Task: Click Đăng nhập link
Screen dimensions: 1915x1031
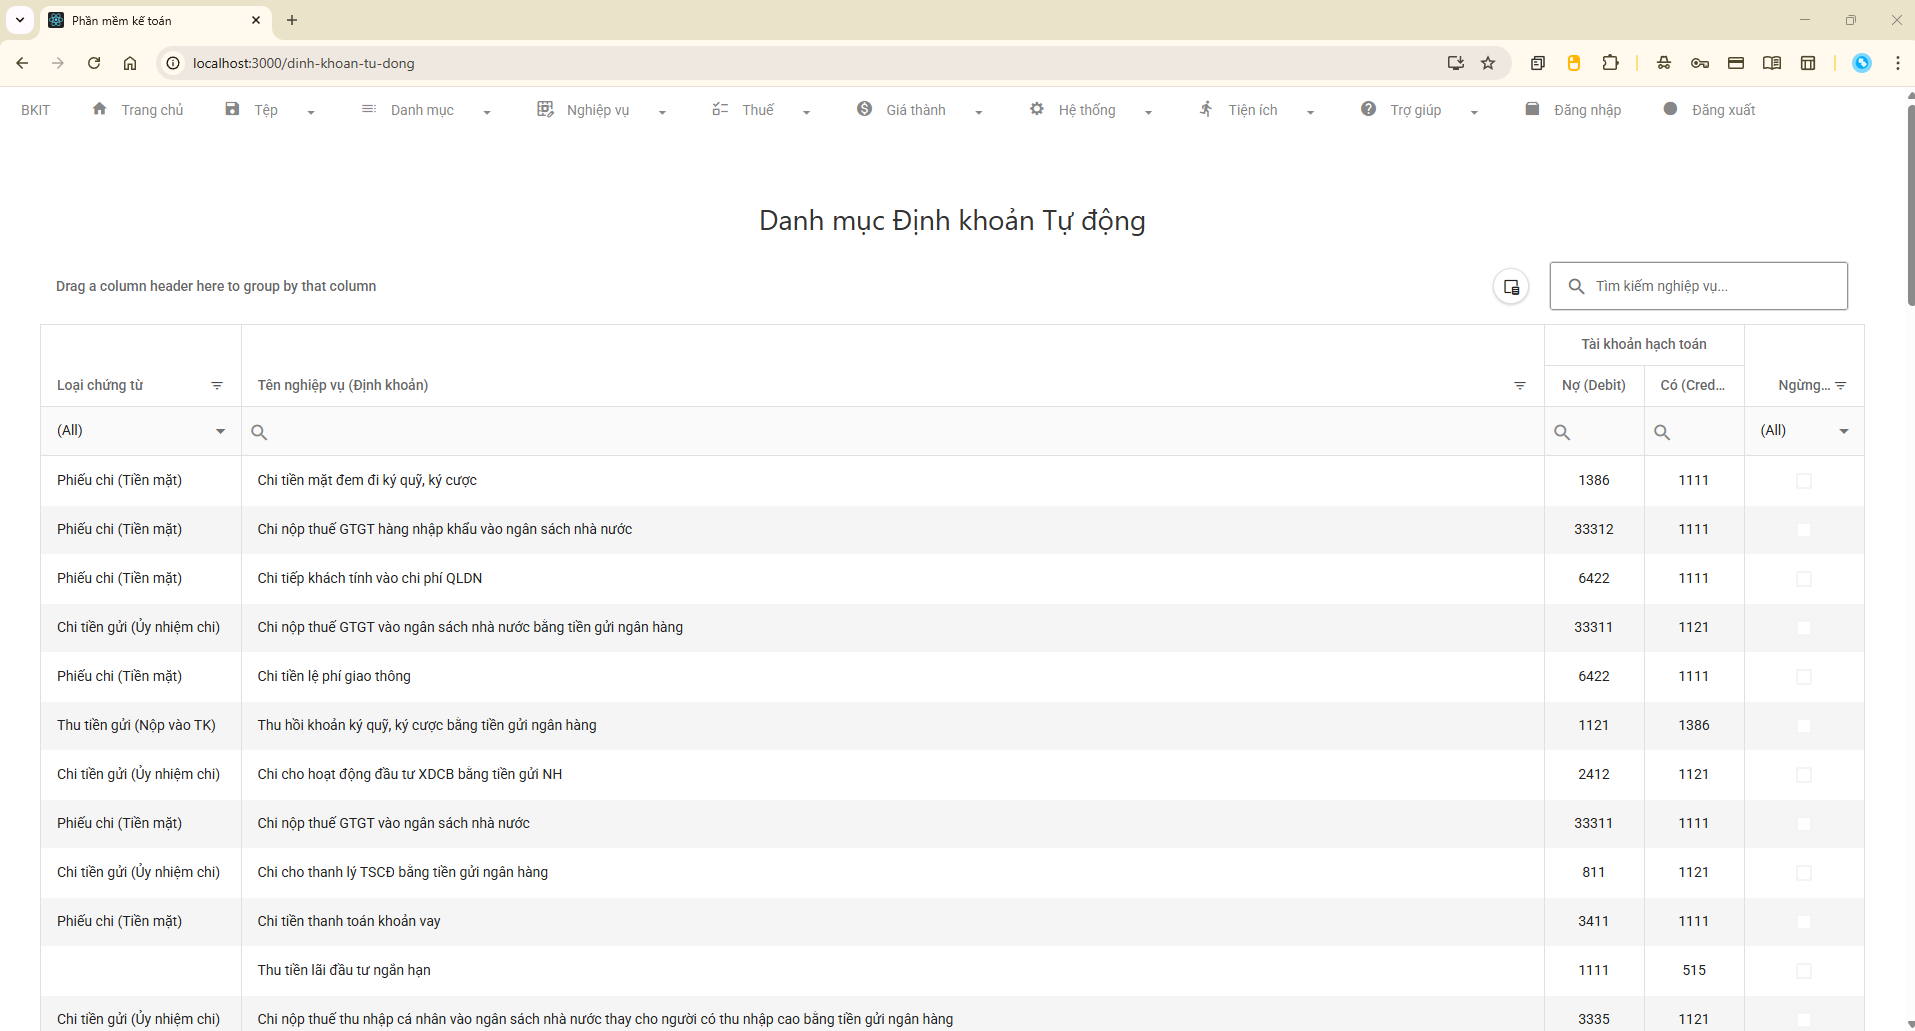Action: tap(1587, 110)
